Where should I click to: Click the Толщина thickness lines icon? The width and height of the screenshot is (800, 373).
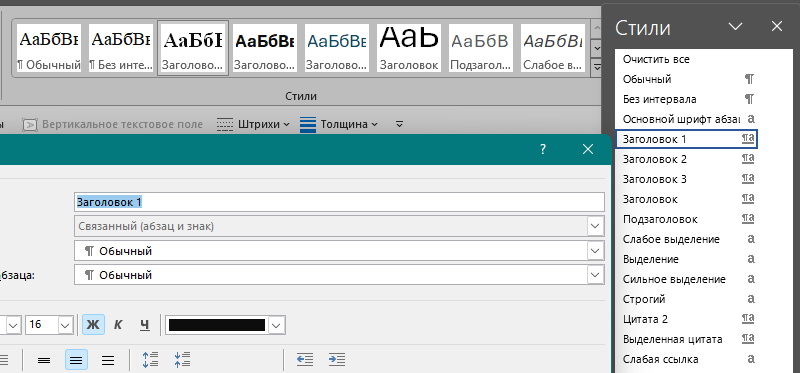(308, 124)
